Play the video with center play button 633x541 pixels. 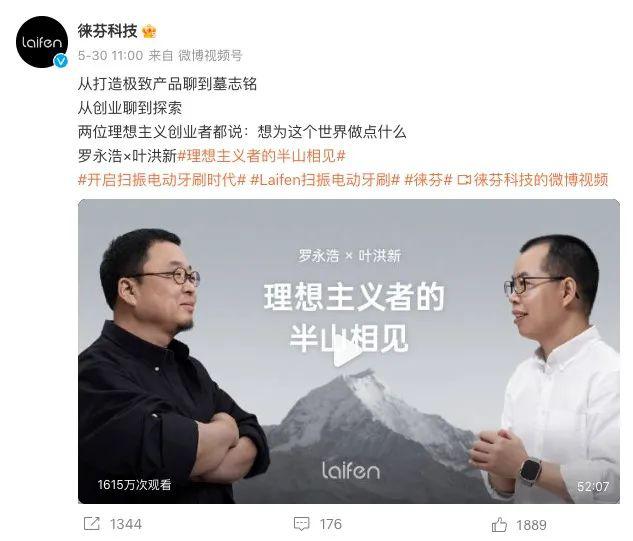(348, 352)
